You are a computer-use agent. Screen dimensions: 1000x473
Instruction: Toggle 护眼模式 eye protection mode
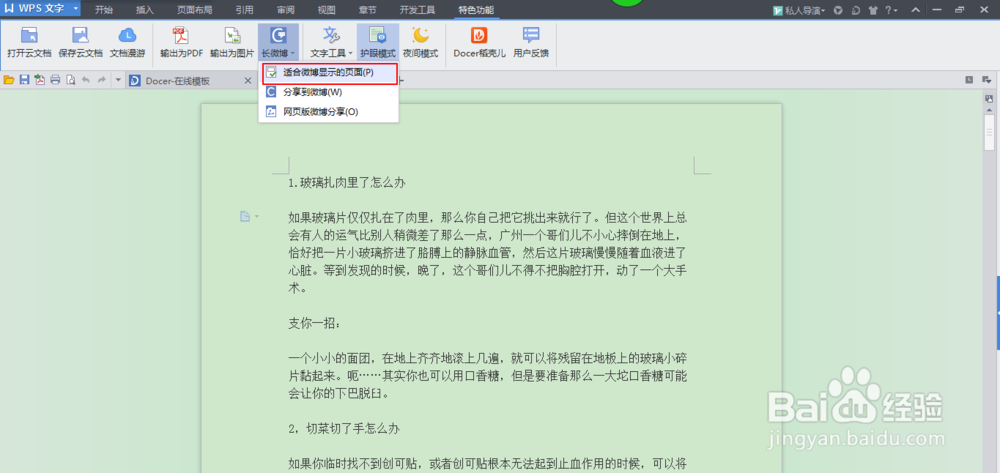click(x=378, y=43)
